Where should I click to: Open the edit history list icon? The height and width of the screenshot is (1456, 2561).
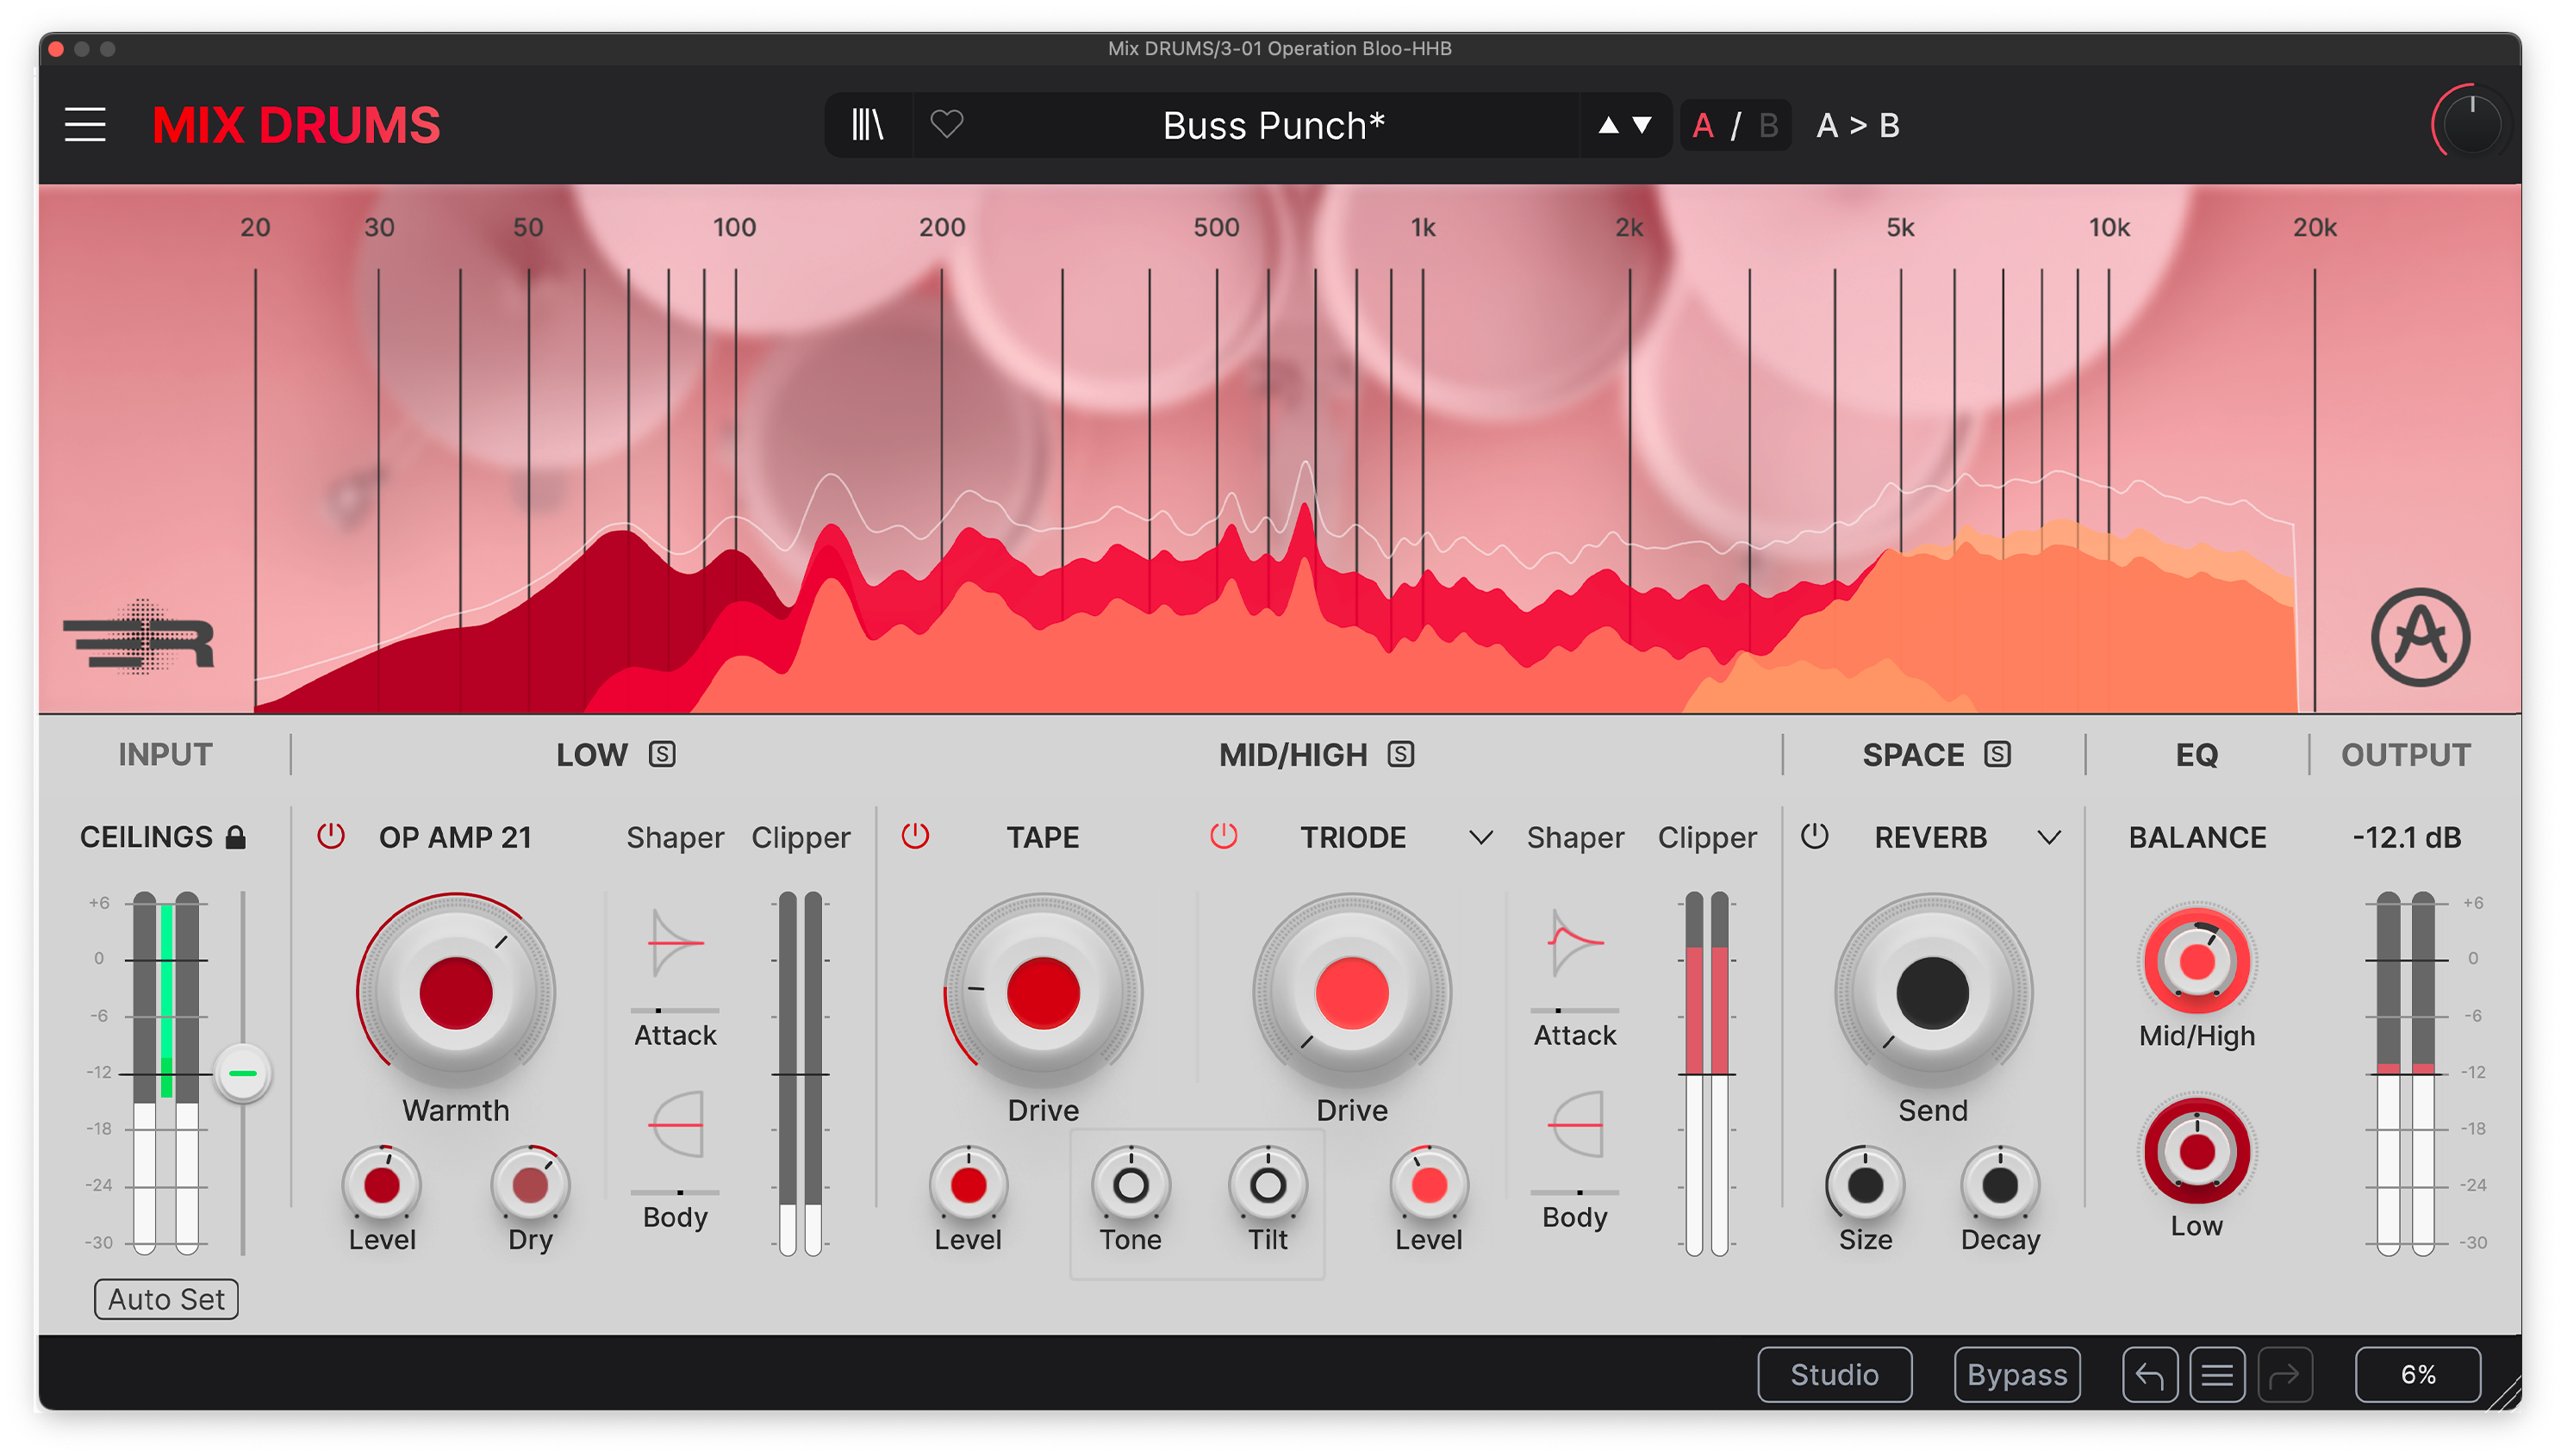tap(2218, 1374)
